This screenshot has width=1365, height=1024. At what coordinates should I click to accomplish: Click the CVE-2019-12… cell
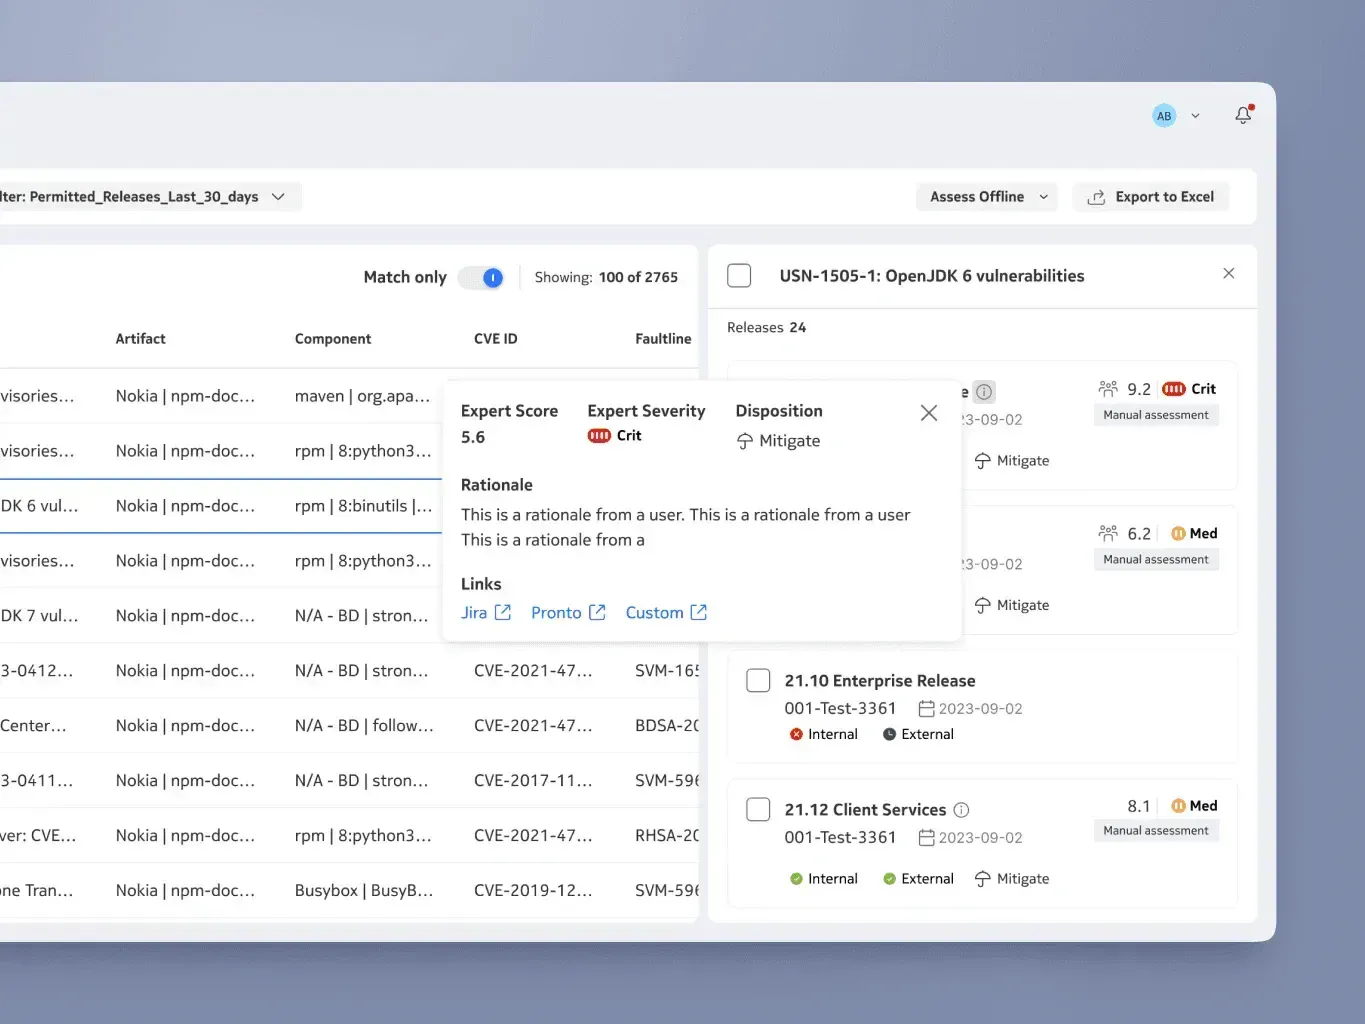tap(533, 890)
